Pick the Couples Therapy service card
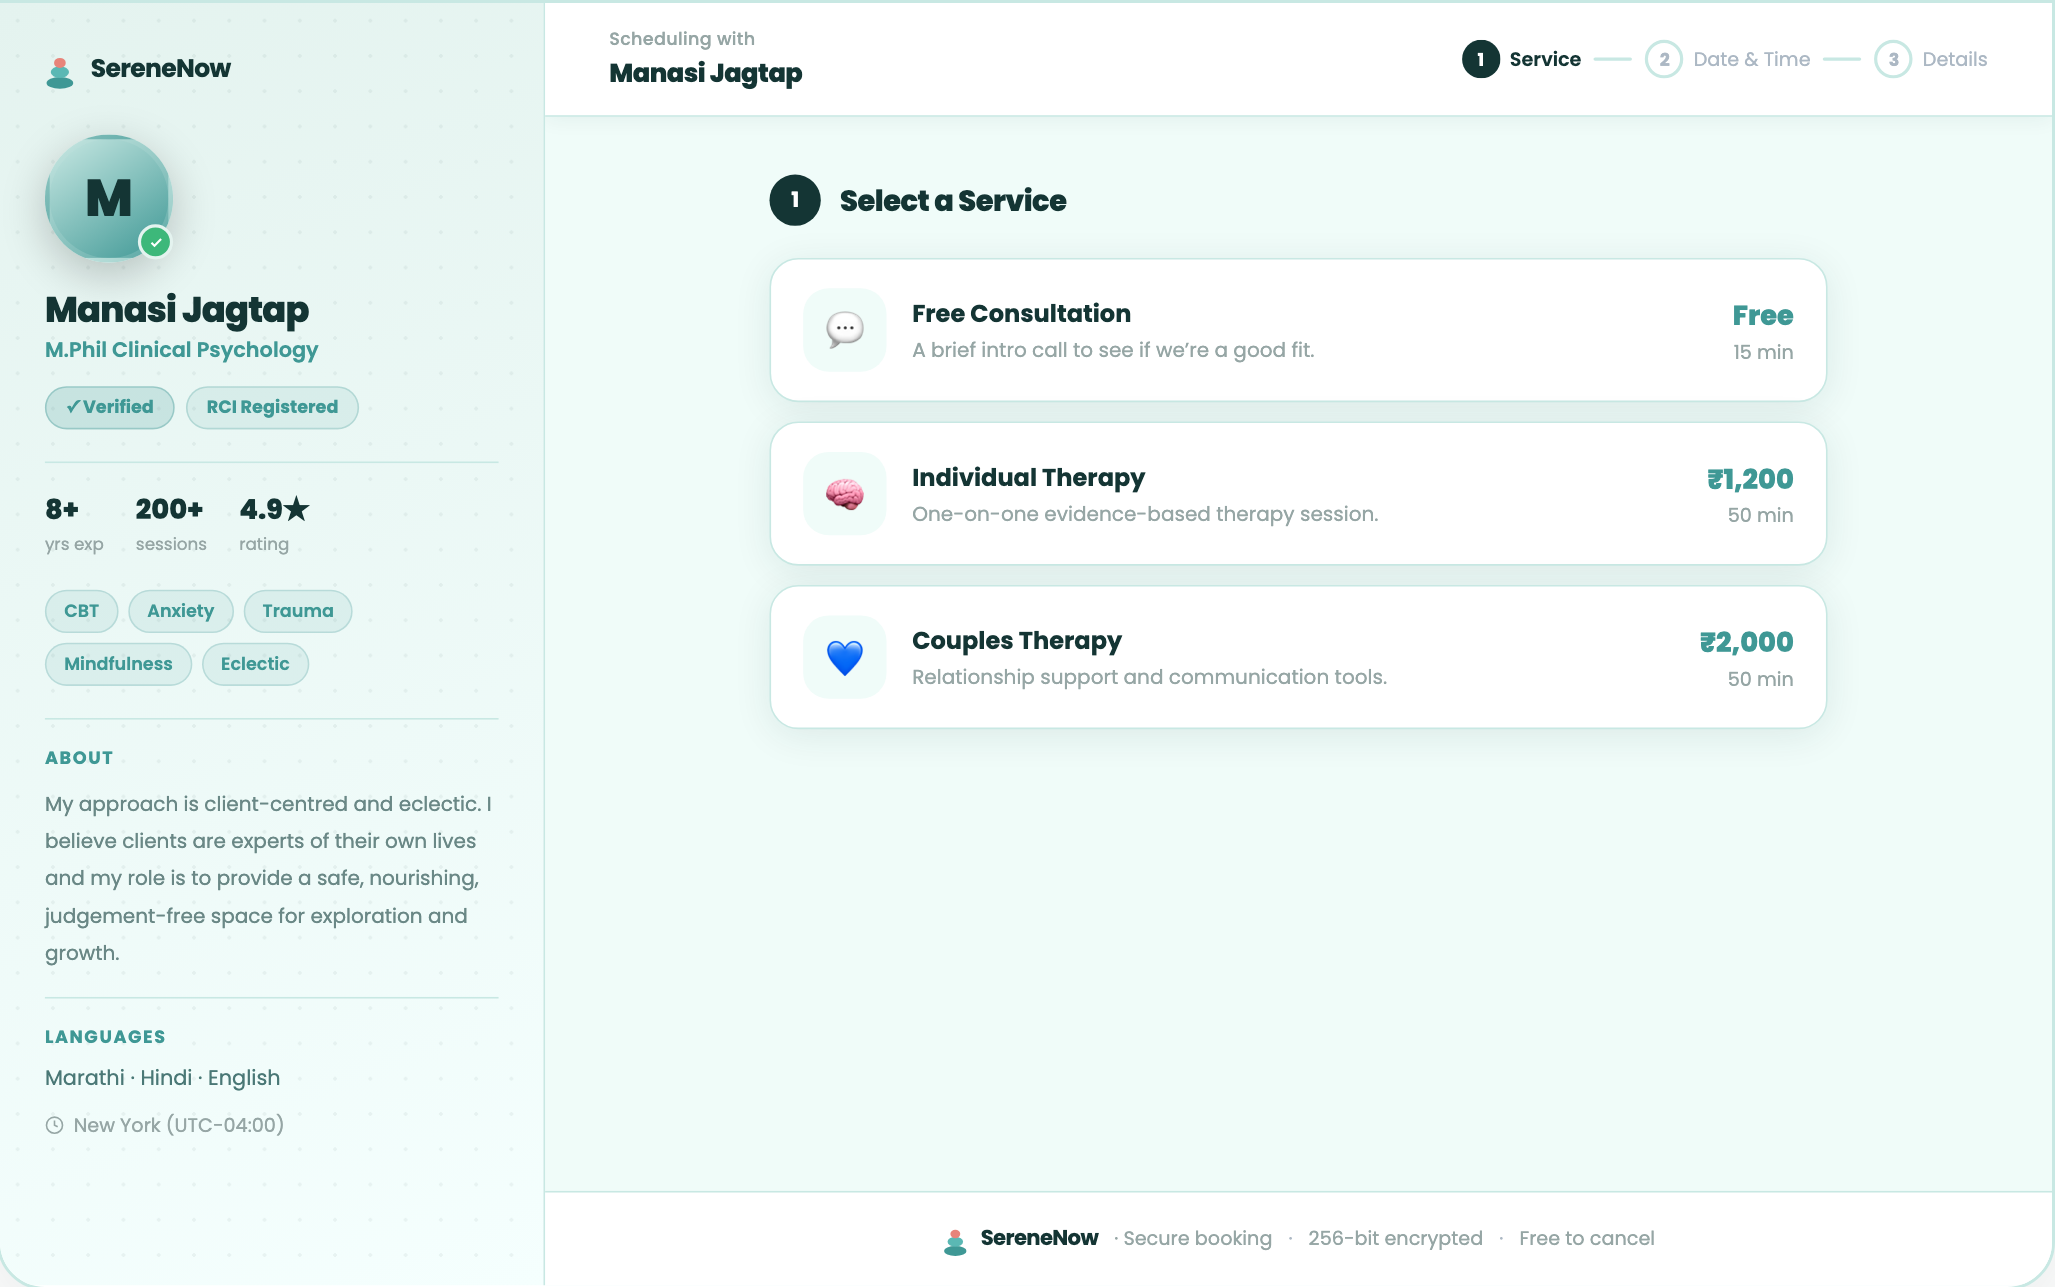The image size is (2055, 1287). (1298, 657)
